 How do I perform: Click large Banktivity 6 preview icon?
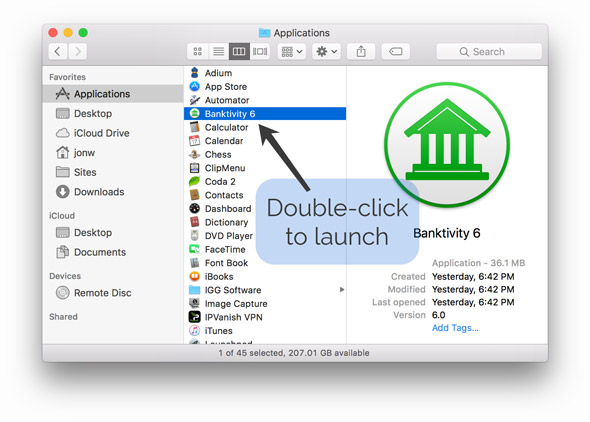pos(447,145)
